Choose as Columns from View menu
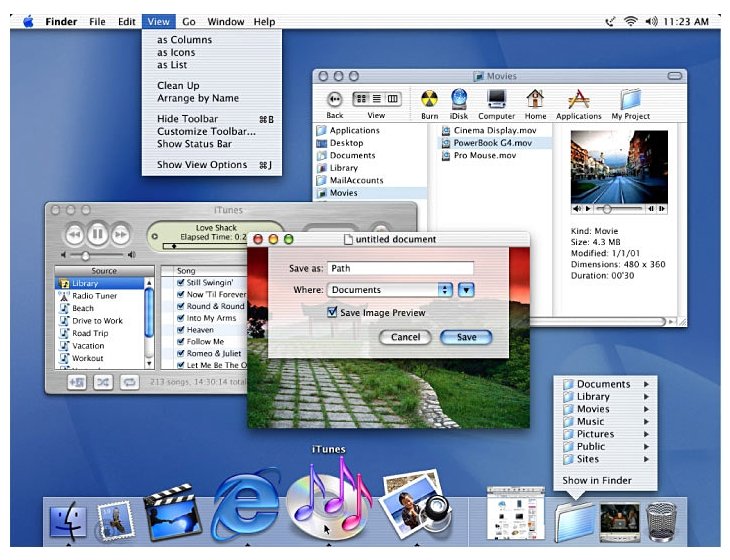The image size is (730, 560). click(212, 40)
